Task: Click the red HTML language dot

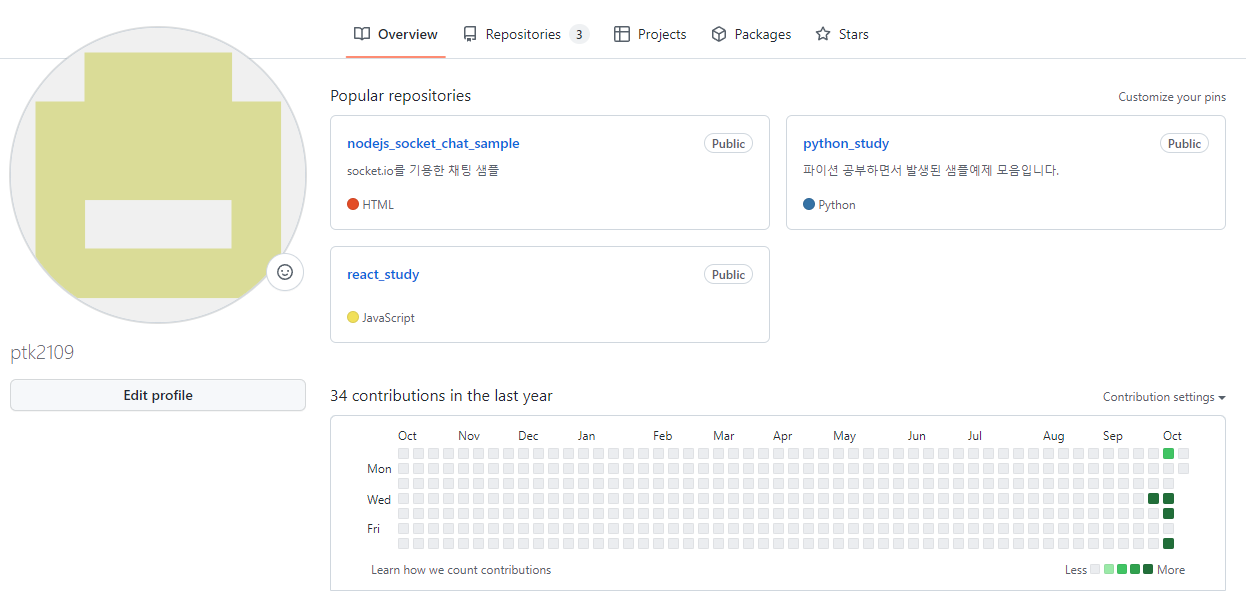Action: (353, 204)
